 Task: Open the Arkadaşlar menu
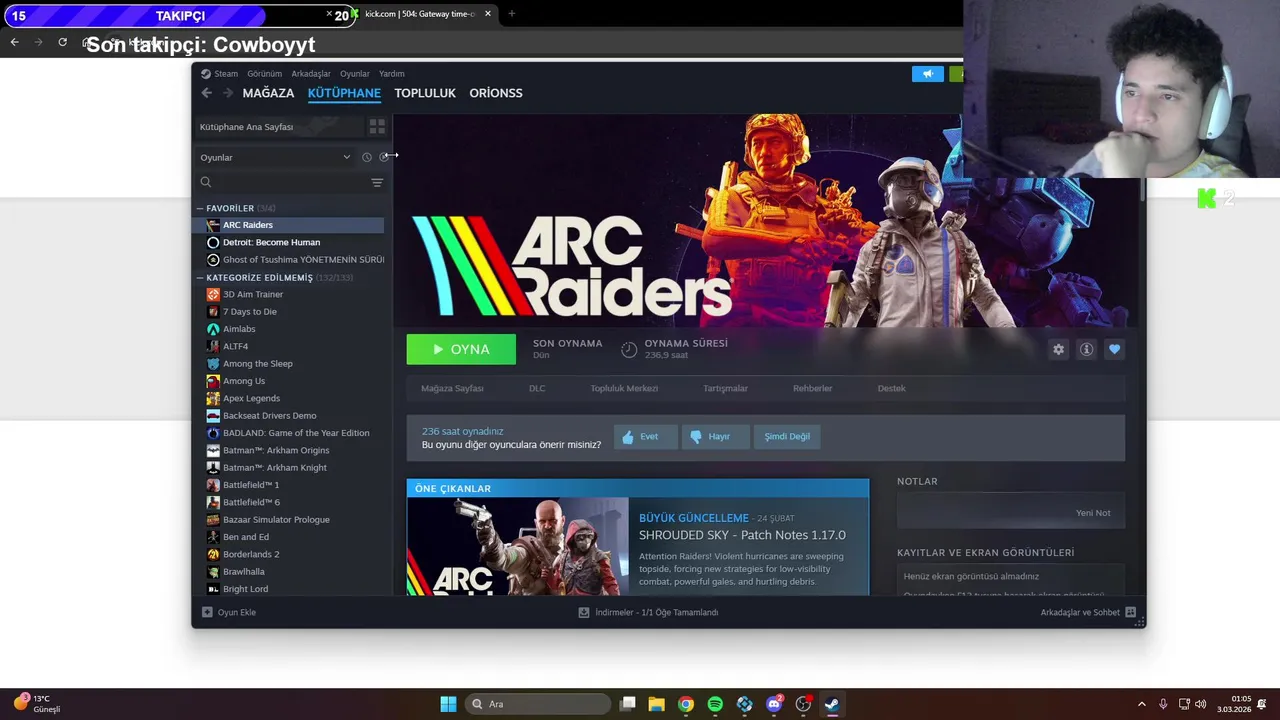coord(311,74)
